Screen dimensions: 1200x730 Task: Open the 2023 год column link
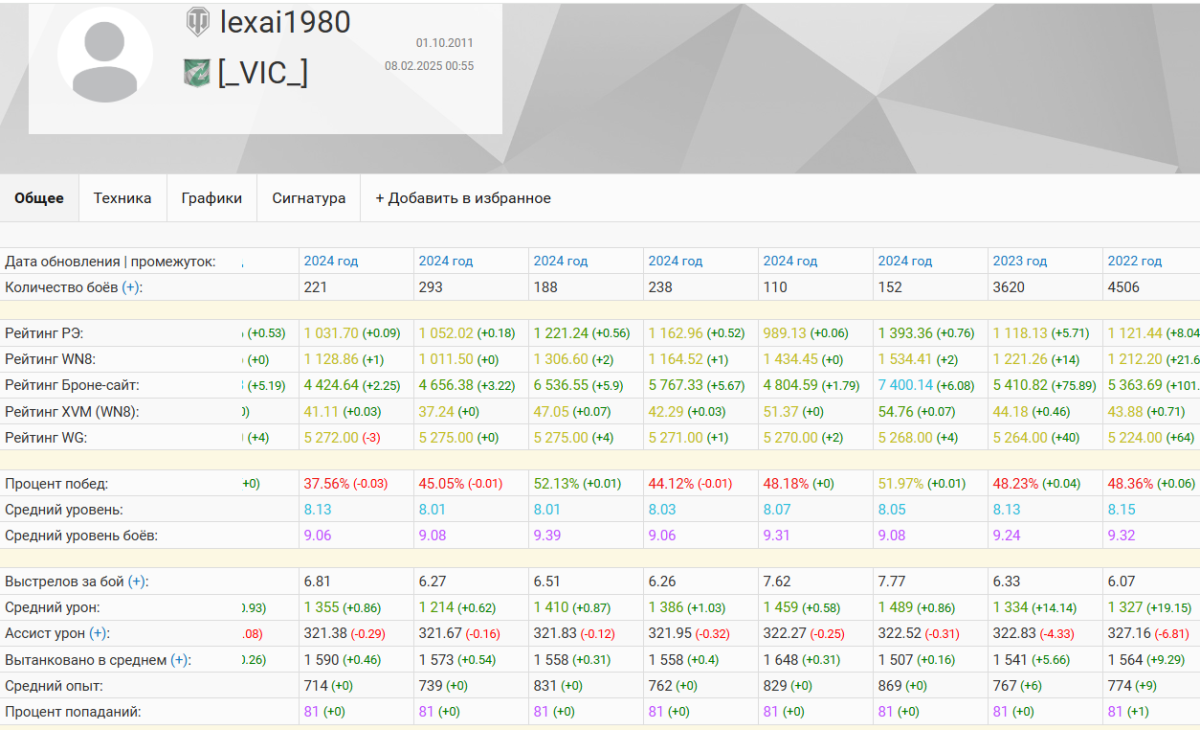tap(1020, 261)
